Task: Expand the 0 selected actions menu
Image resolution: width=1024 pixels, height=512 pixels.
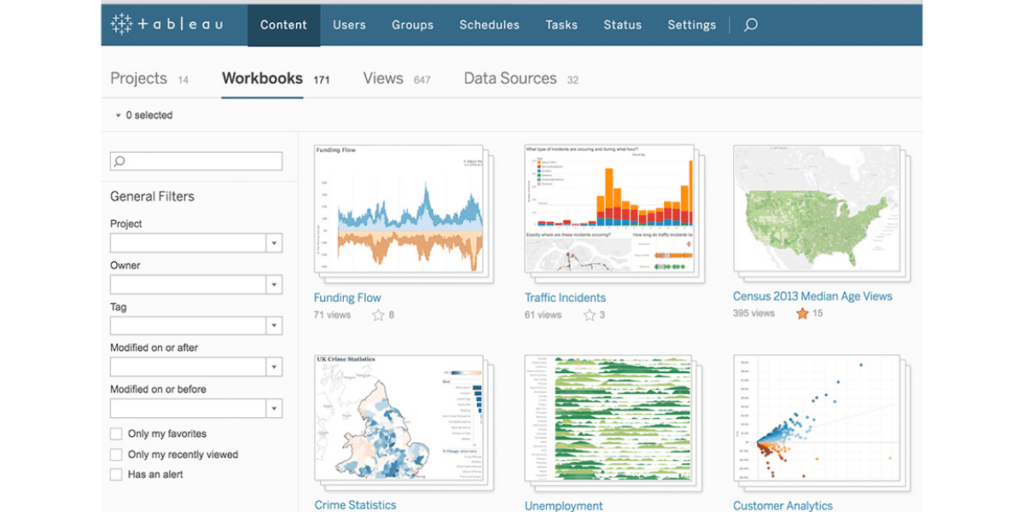Action: (x=144, y=116)
